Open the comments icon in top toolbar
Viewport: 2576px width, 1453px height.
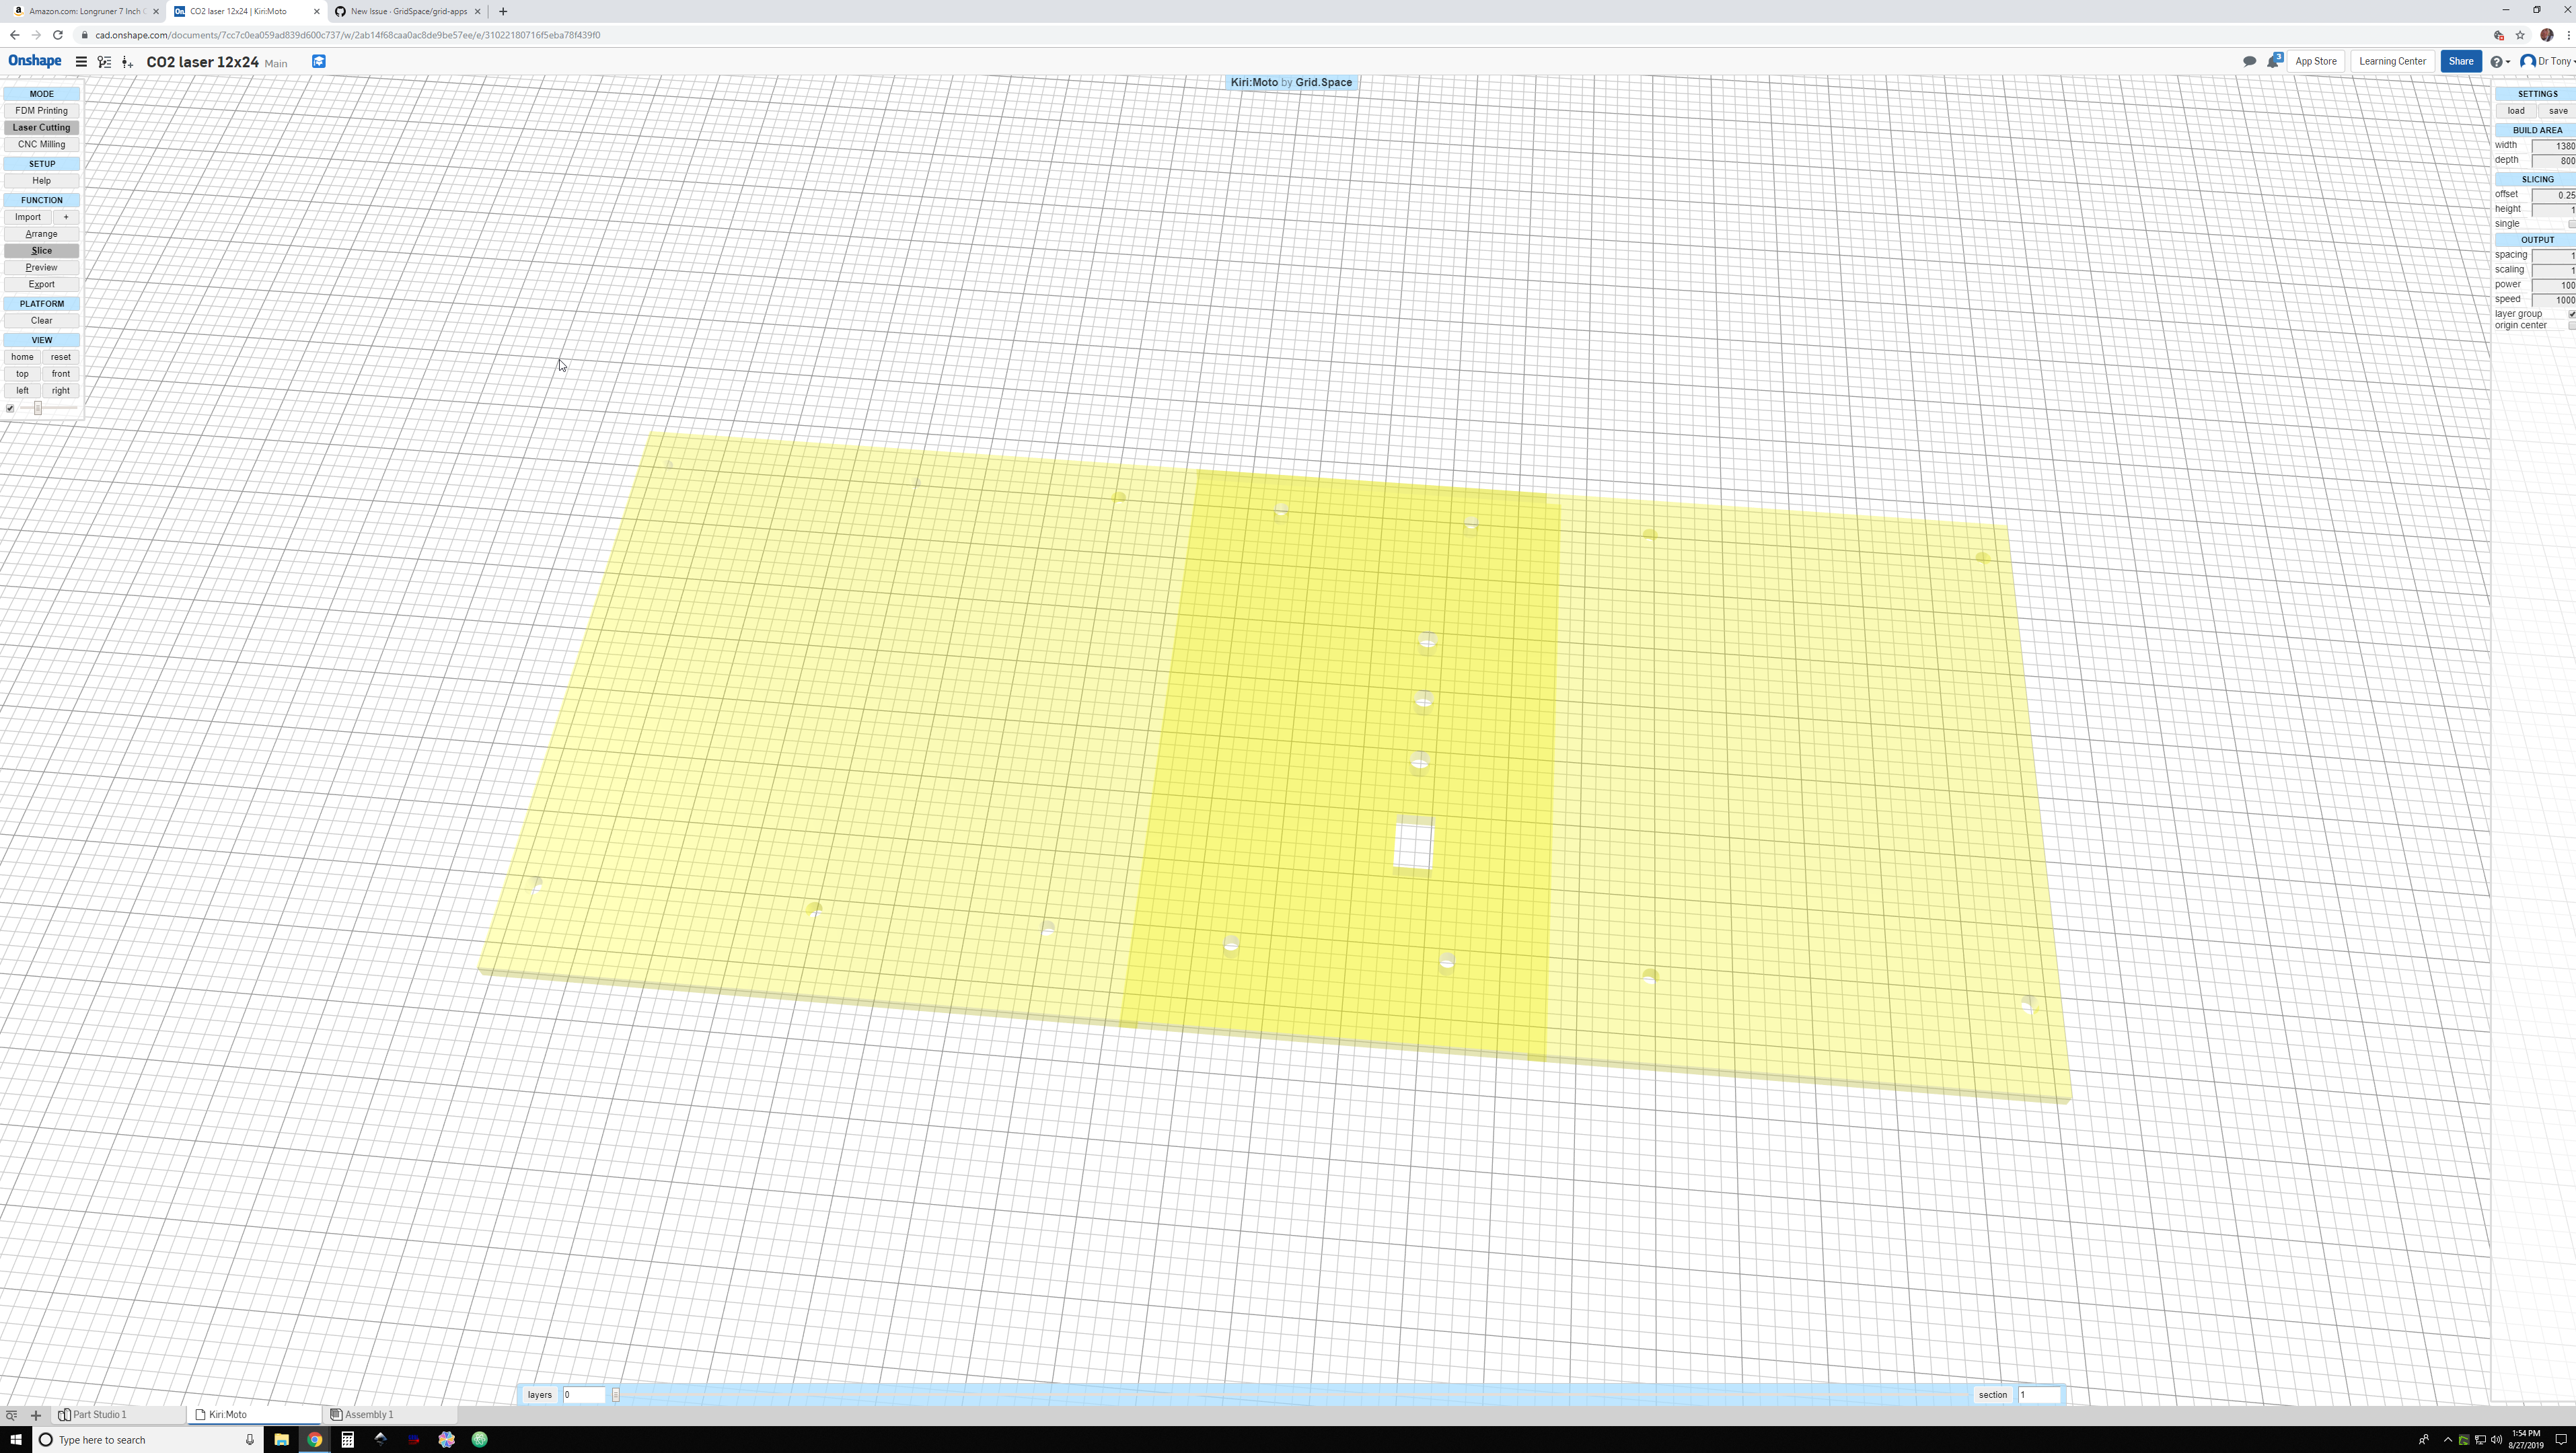pyautogui.click(x=2249, y=61)
